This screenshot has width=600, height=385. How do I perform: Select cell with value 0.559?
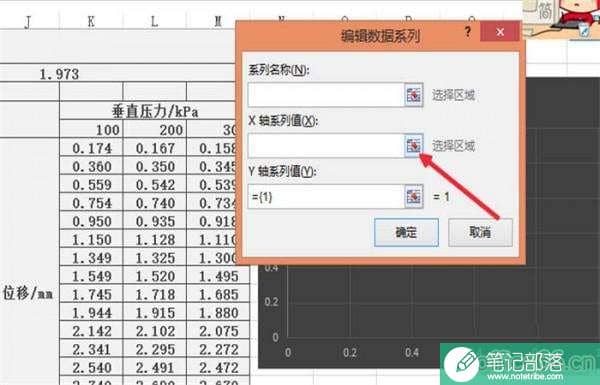[x=91, y=184]
